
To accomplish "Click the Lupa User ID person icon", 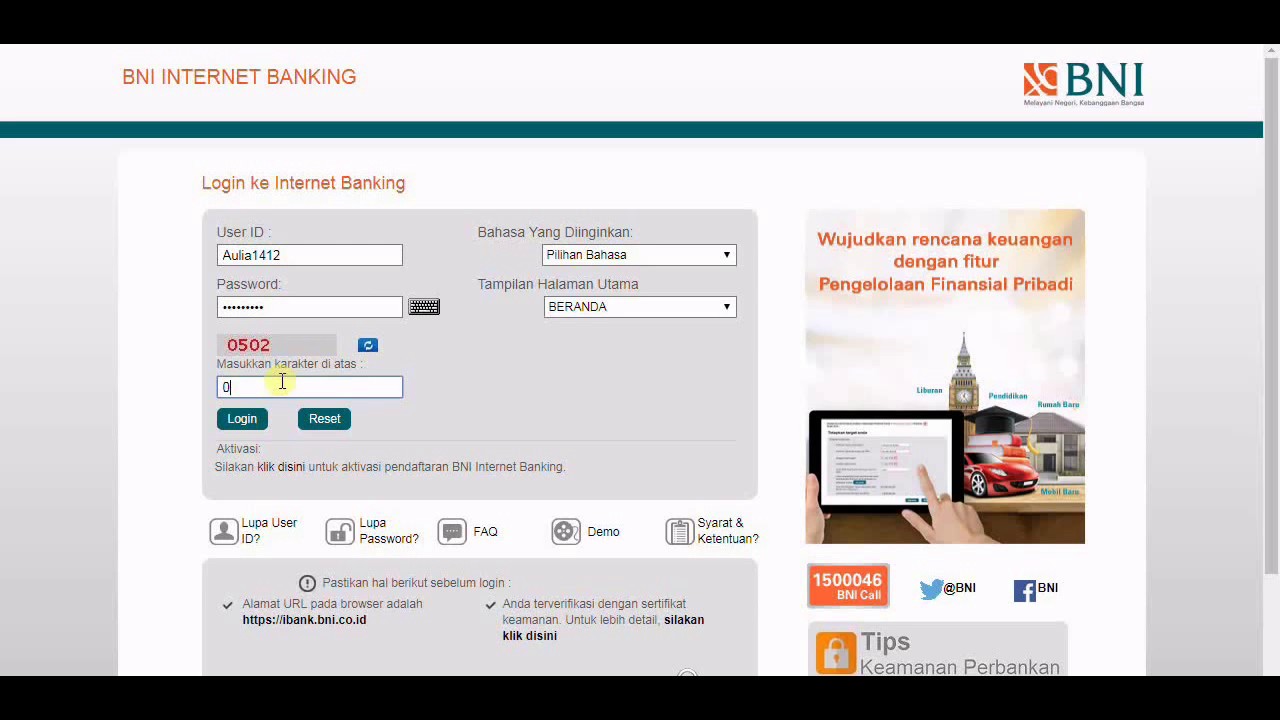I will click(x=224, y=531).
